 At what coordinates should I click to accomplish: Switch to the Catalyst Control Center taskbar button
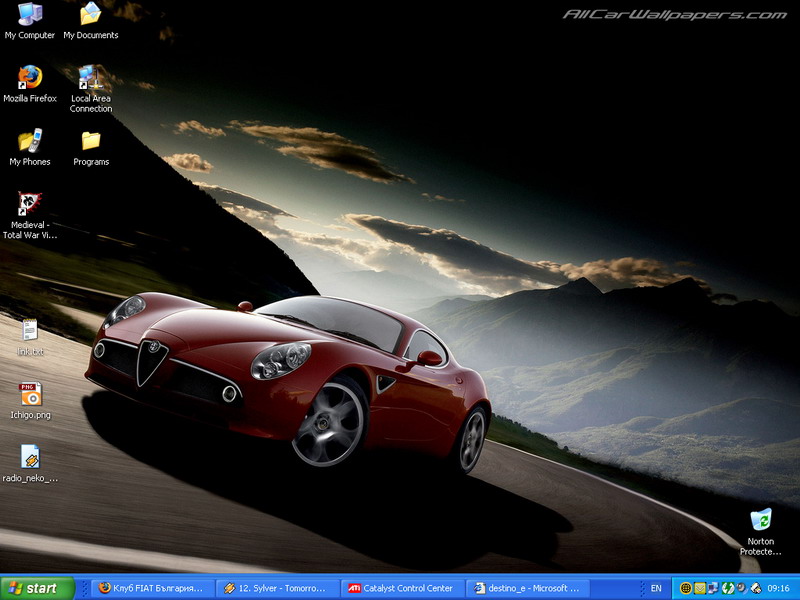tap(400, 588)
